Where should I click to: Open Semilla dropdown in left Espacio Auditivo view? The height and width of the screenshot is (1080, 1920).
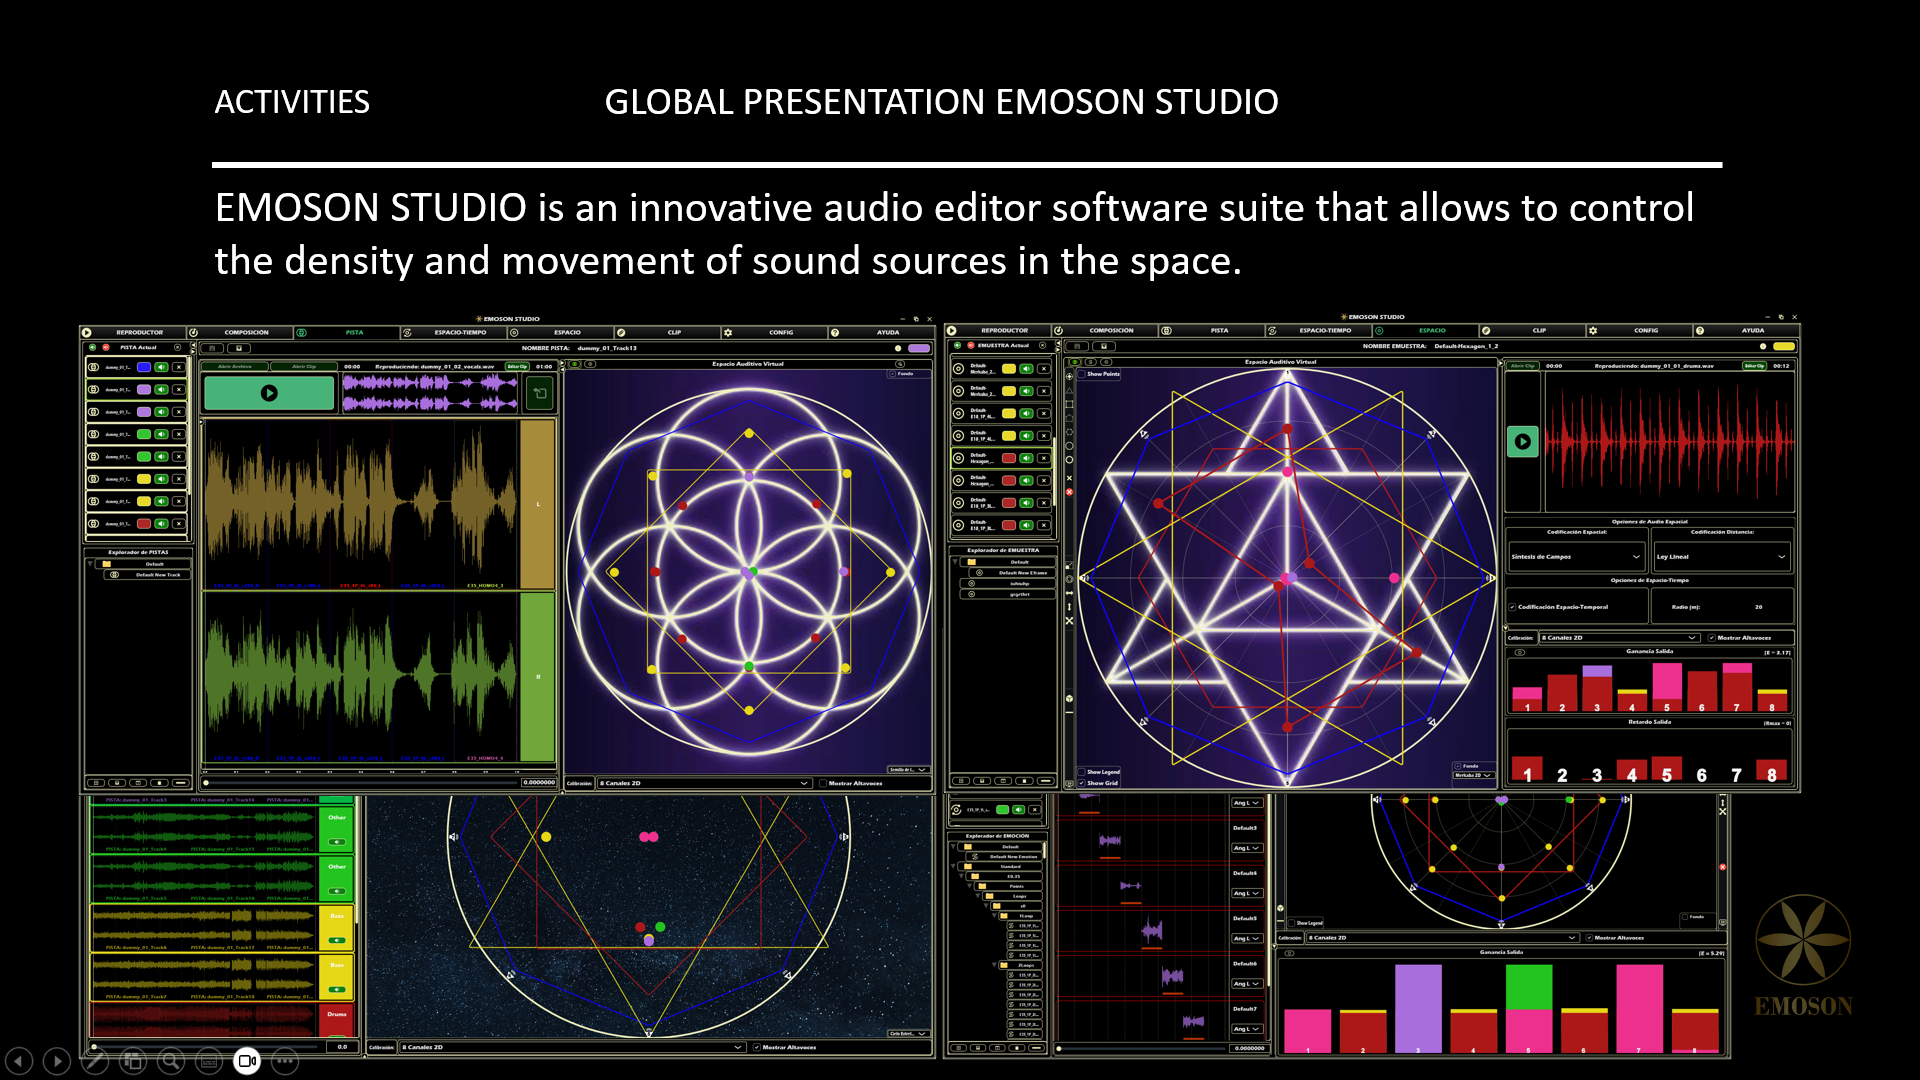909,769
